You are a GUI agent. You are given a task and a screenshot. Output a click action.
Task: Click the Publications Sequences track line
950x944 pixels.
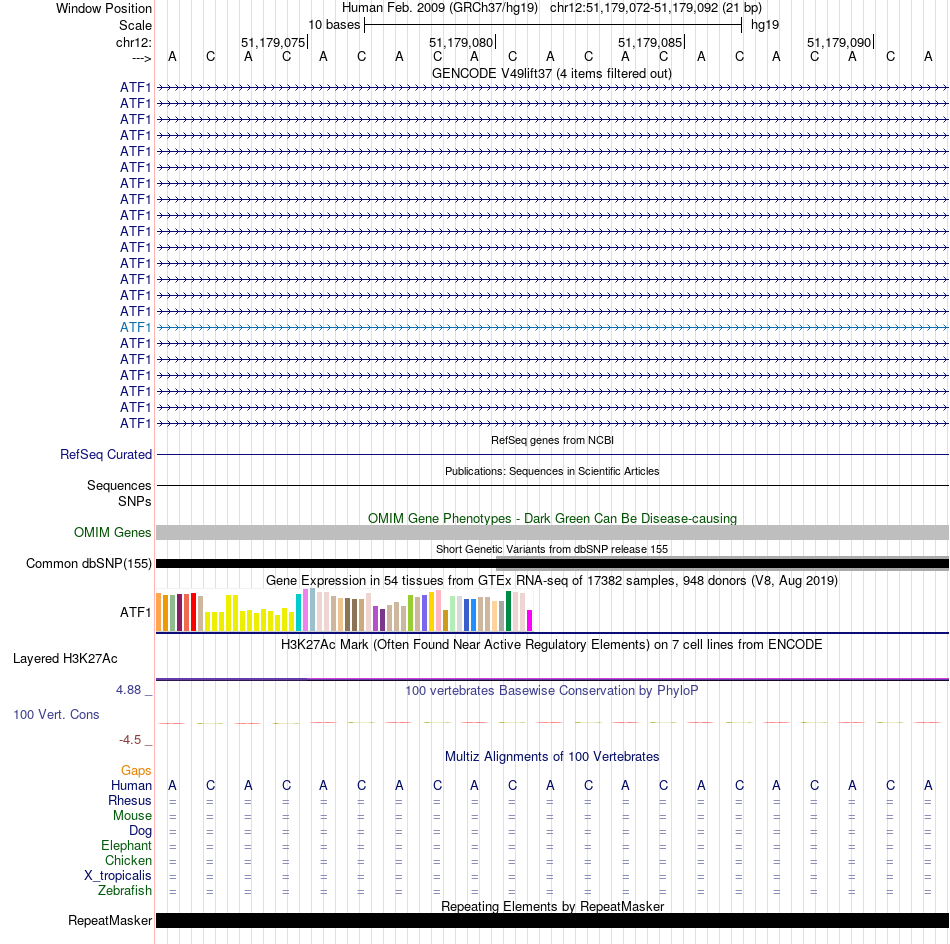552,485
